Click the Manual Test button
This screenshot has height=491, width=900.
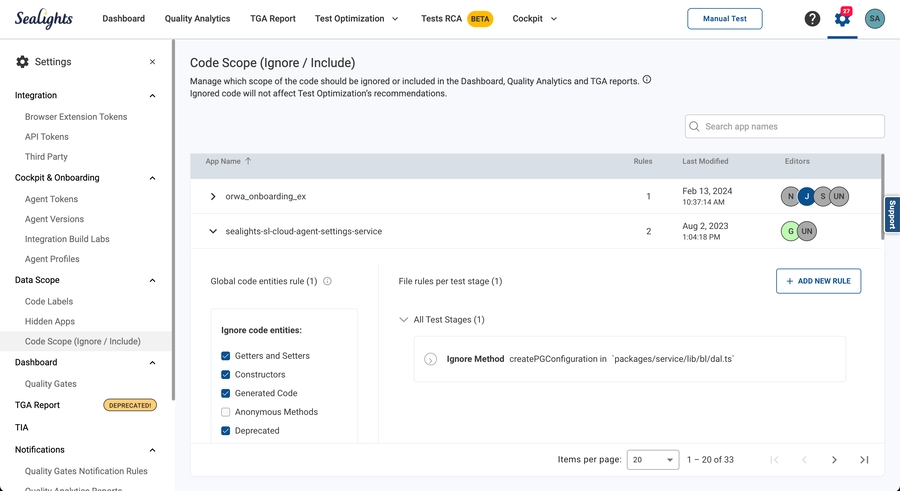(x=724, y=19)
